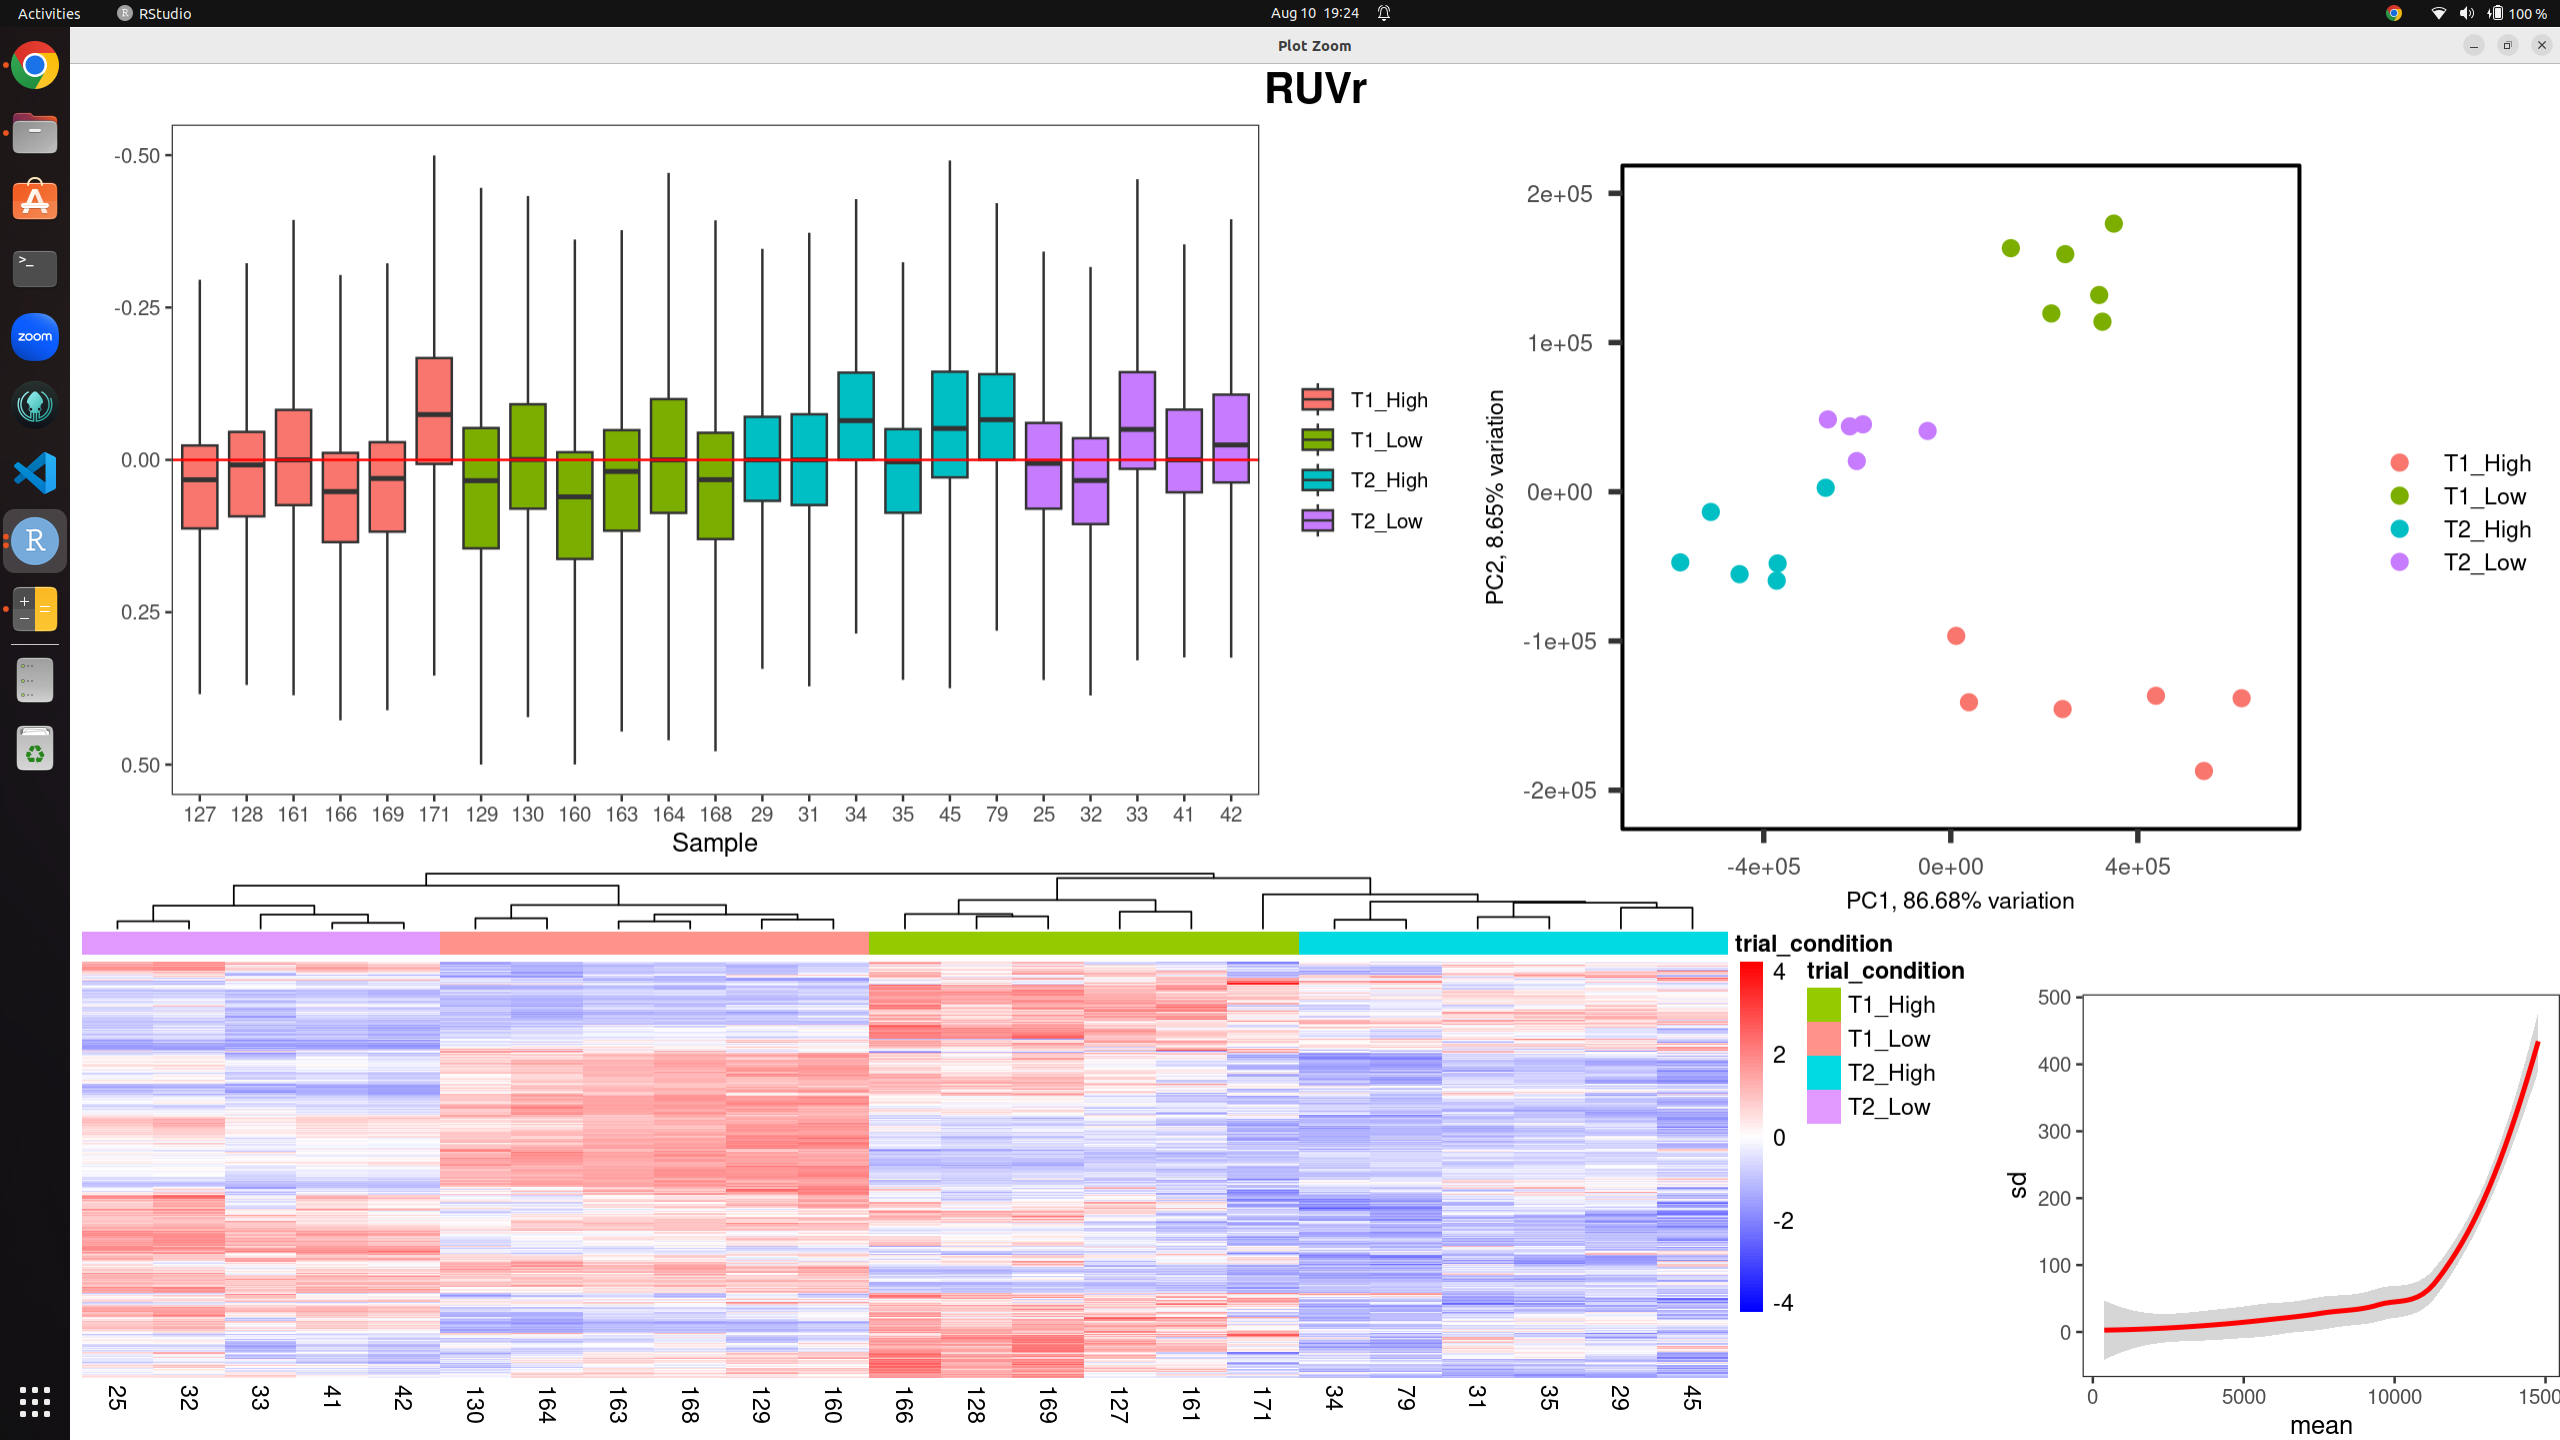Screen dimensions: 2560x1440
Task: Click the Plot Zoom window title
Action: 1314,45
